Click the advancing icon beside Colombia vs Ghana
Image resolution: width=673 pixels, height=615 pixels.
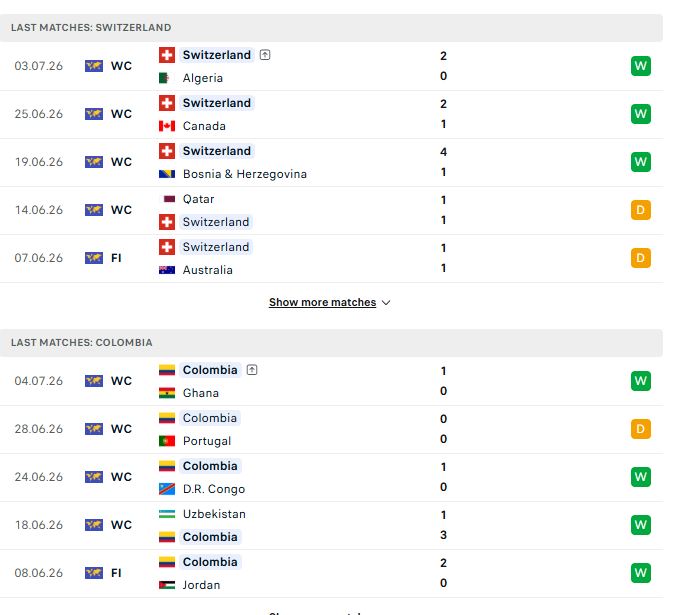(x=252, y=370)
